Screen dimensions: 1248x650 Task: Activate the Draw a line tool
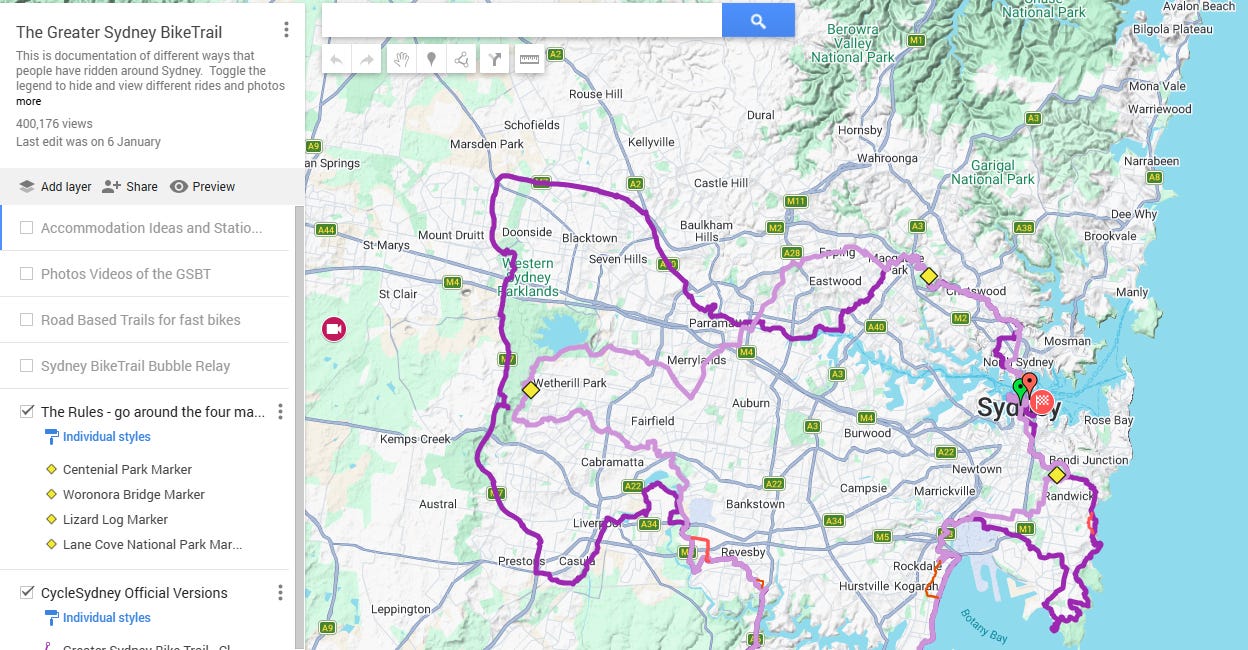coord(461,60)
